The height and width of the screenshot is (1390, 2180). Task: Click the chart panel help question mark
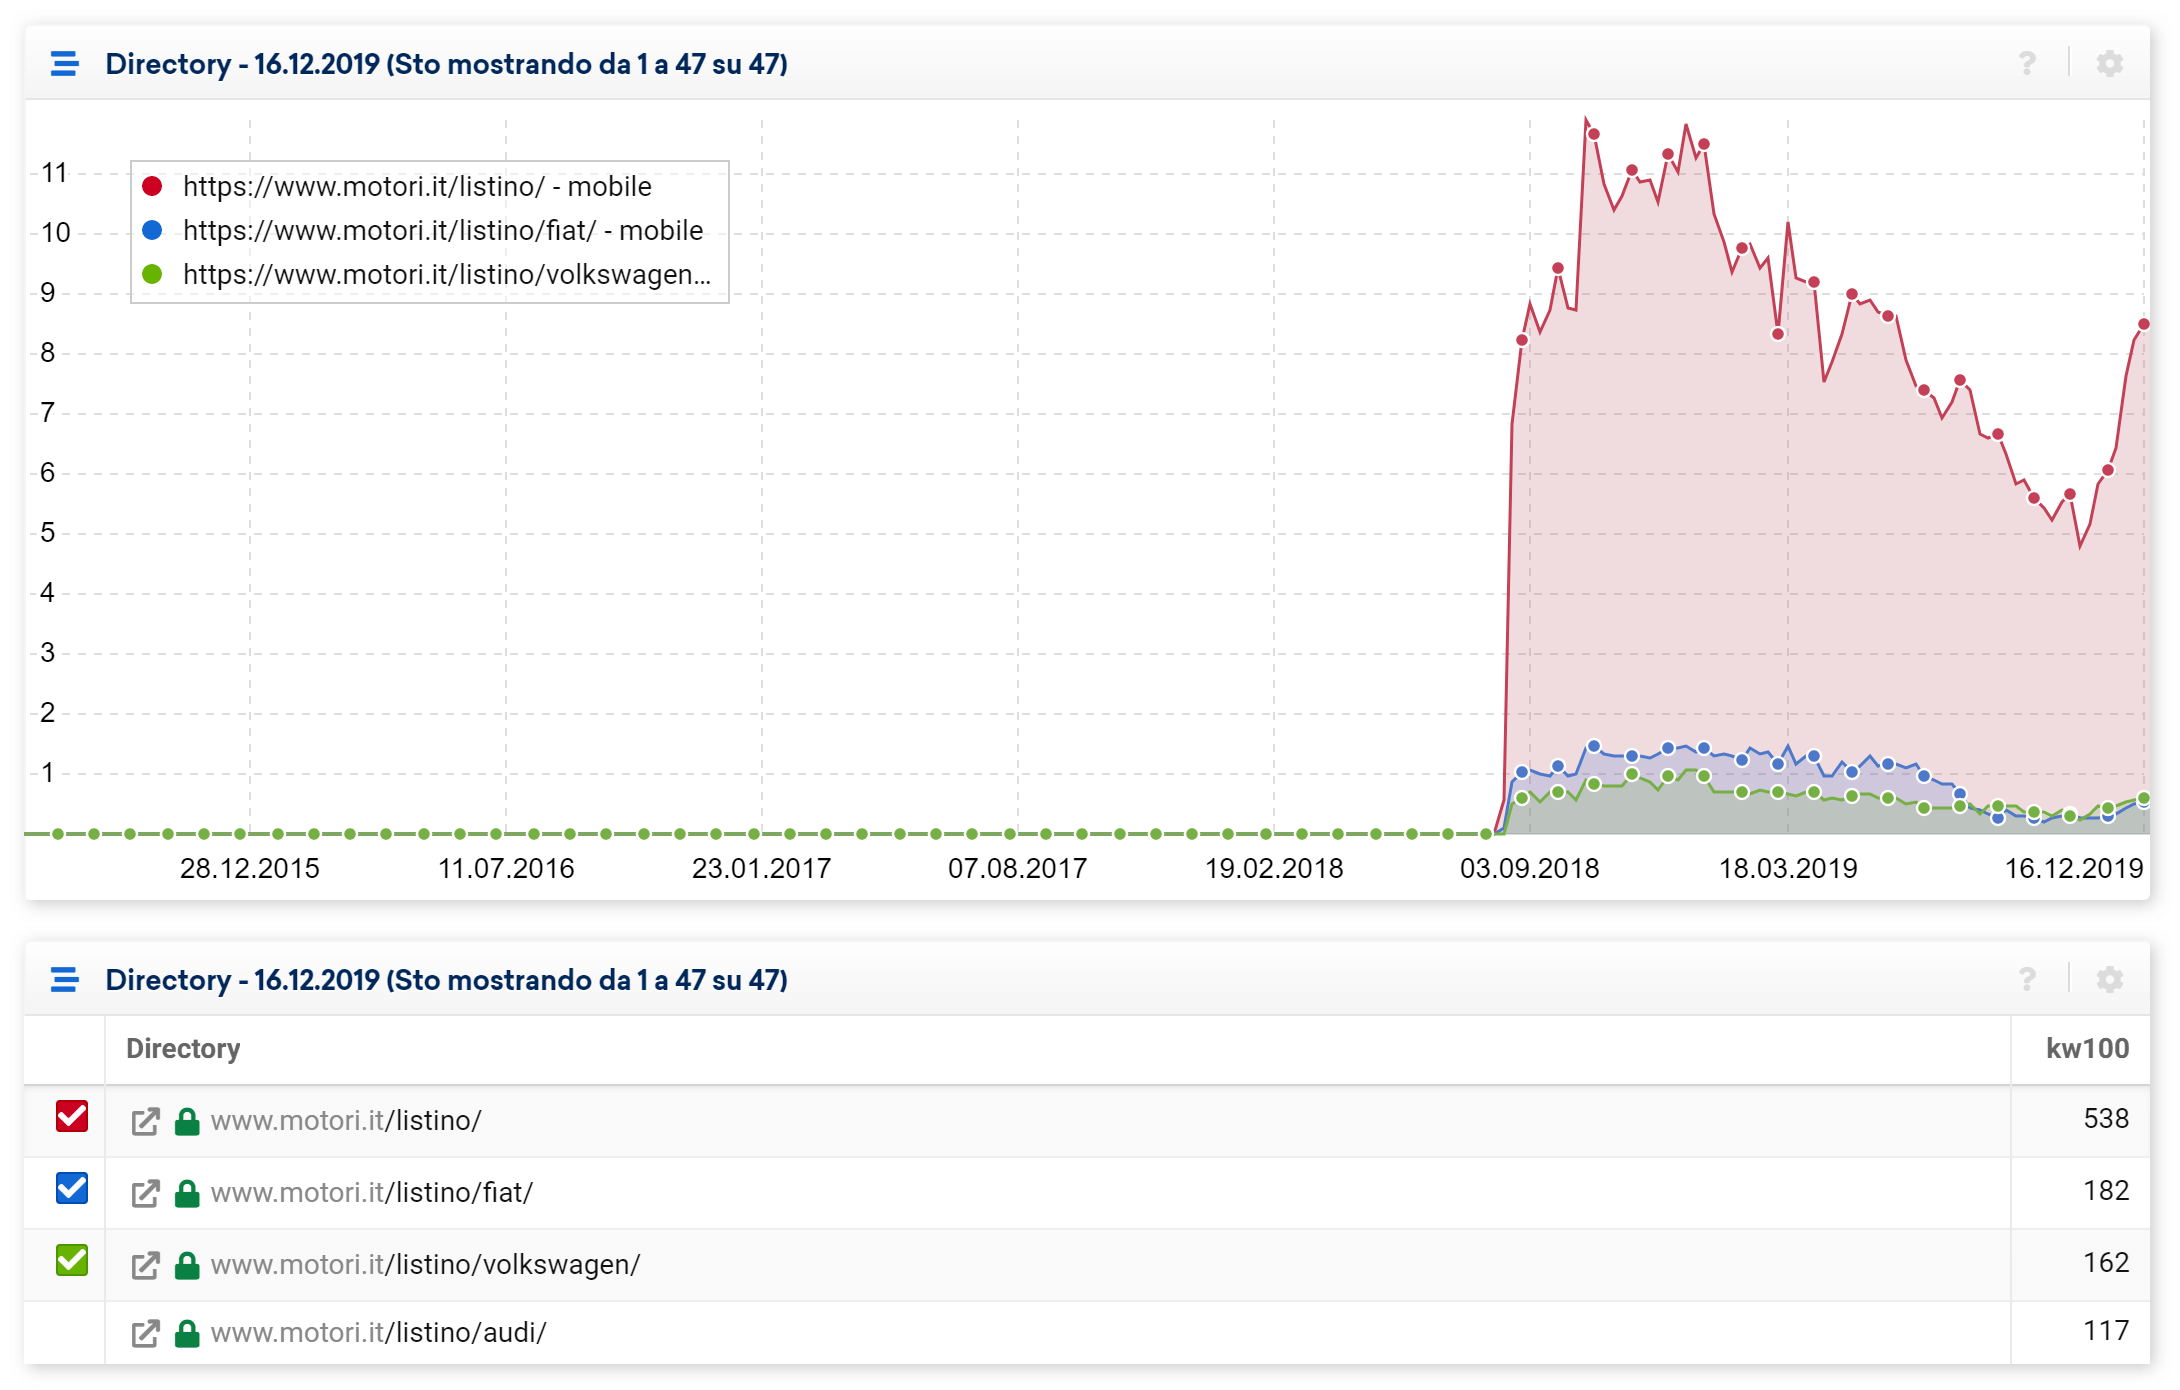(x=2026, y=64)
